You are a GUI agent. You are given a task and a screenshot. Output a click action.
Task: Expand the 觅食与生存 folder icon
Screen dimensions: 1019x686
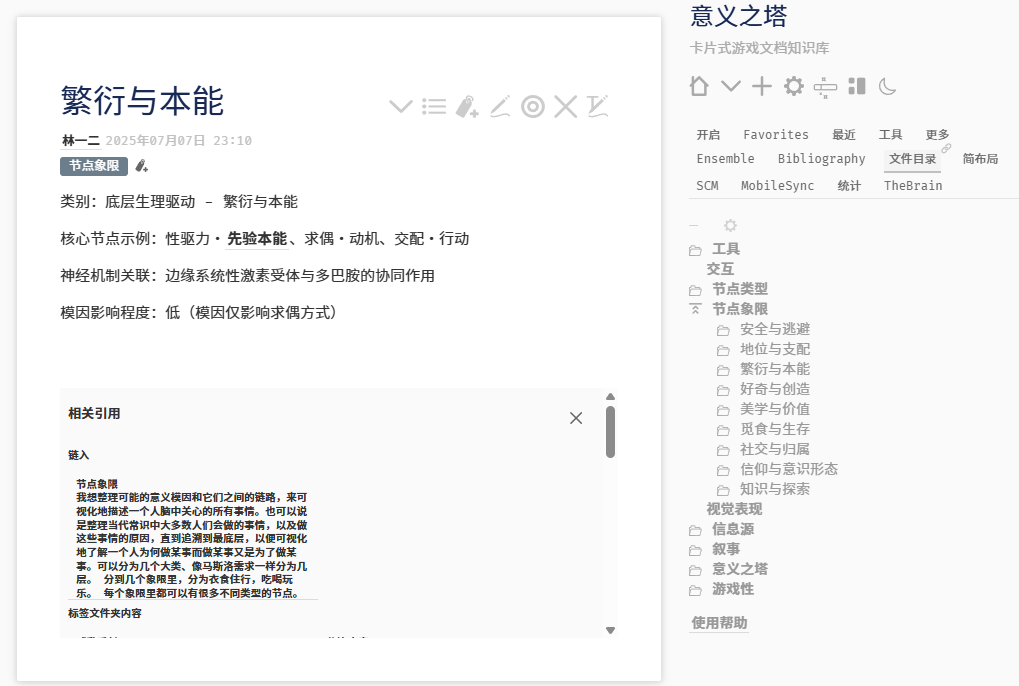pyautogui.click(x=723, y=430)
